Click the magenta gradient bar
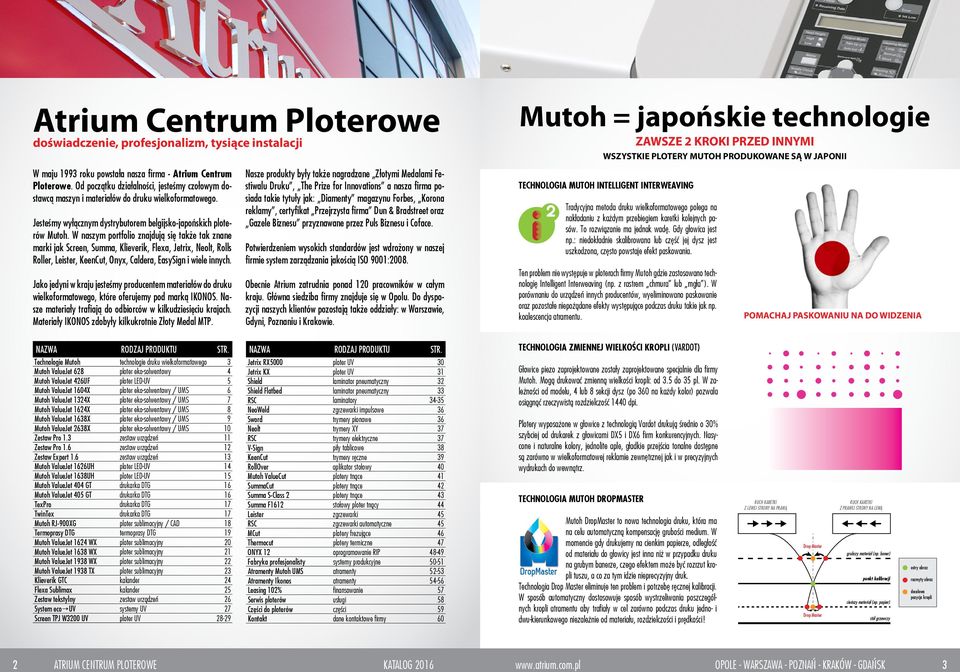Screen dimensions: 960x672 (834, 438)
